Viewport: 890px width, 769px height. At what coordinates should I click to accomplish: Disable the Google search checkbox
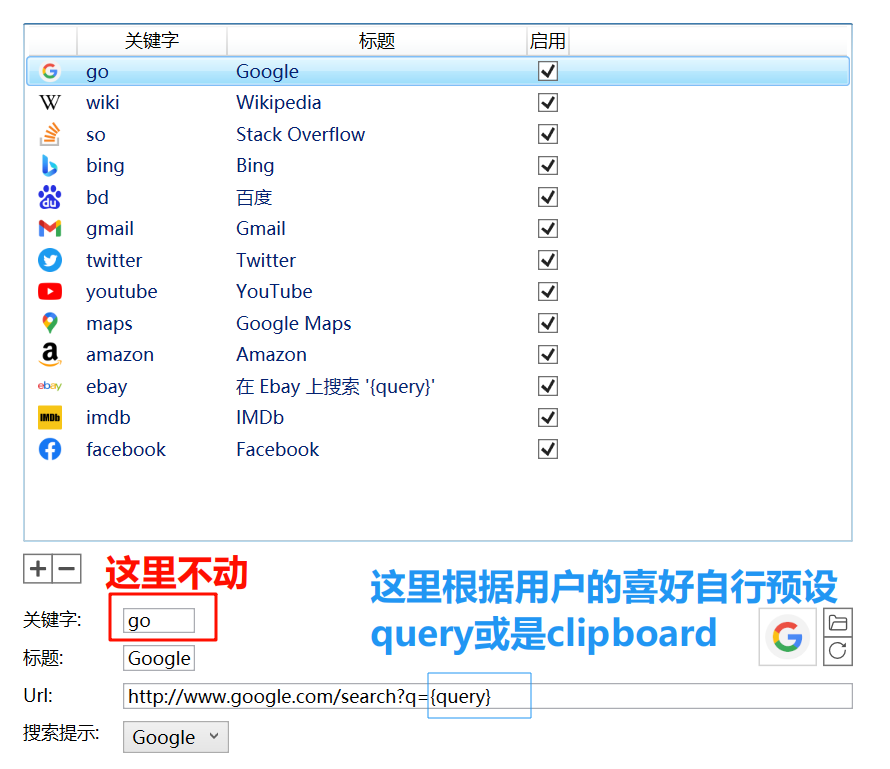(548, 72)
